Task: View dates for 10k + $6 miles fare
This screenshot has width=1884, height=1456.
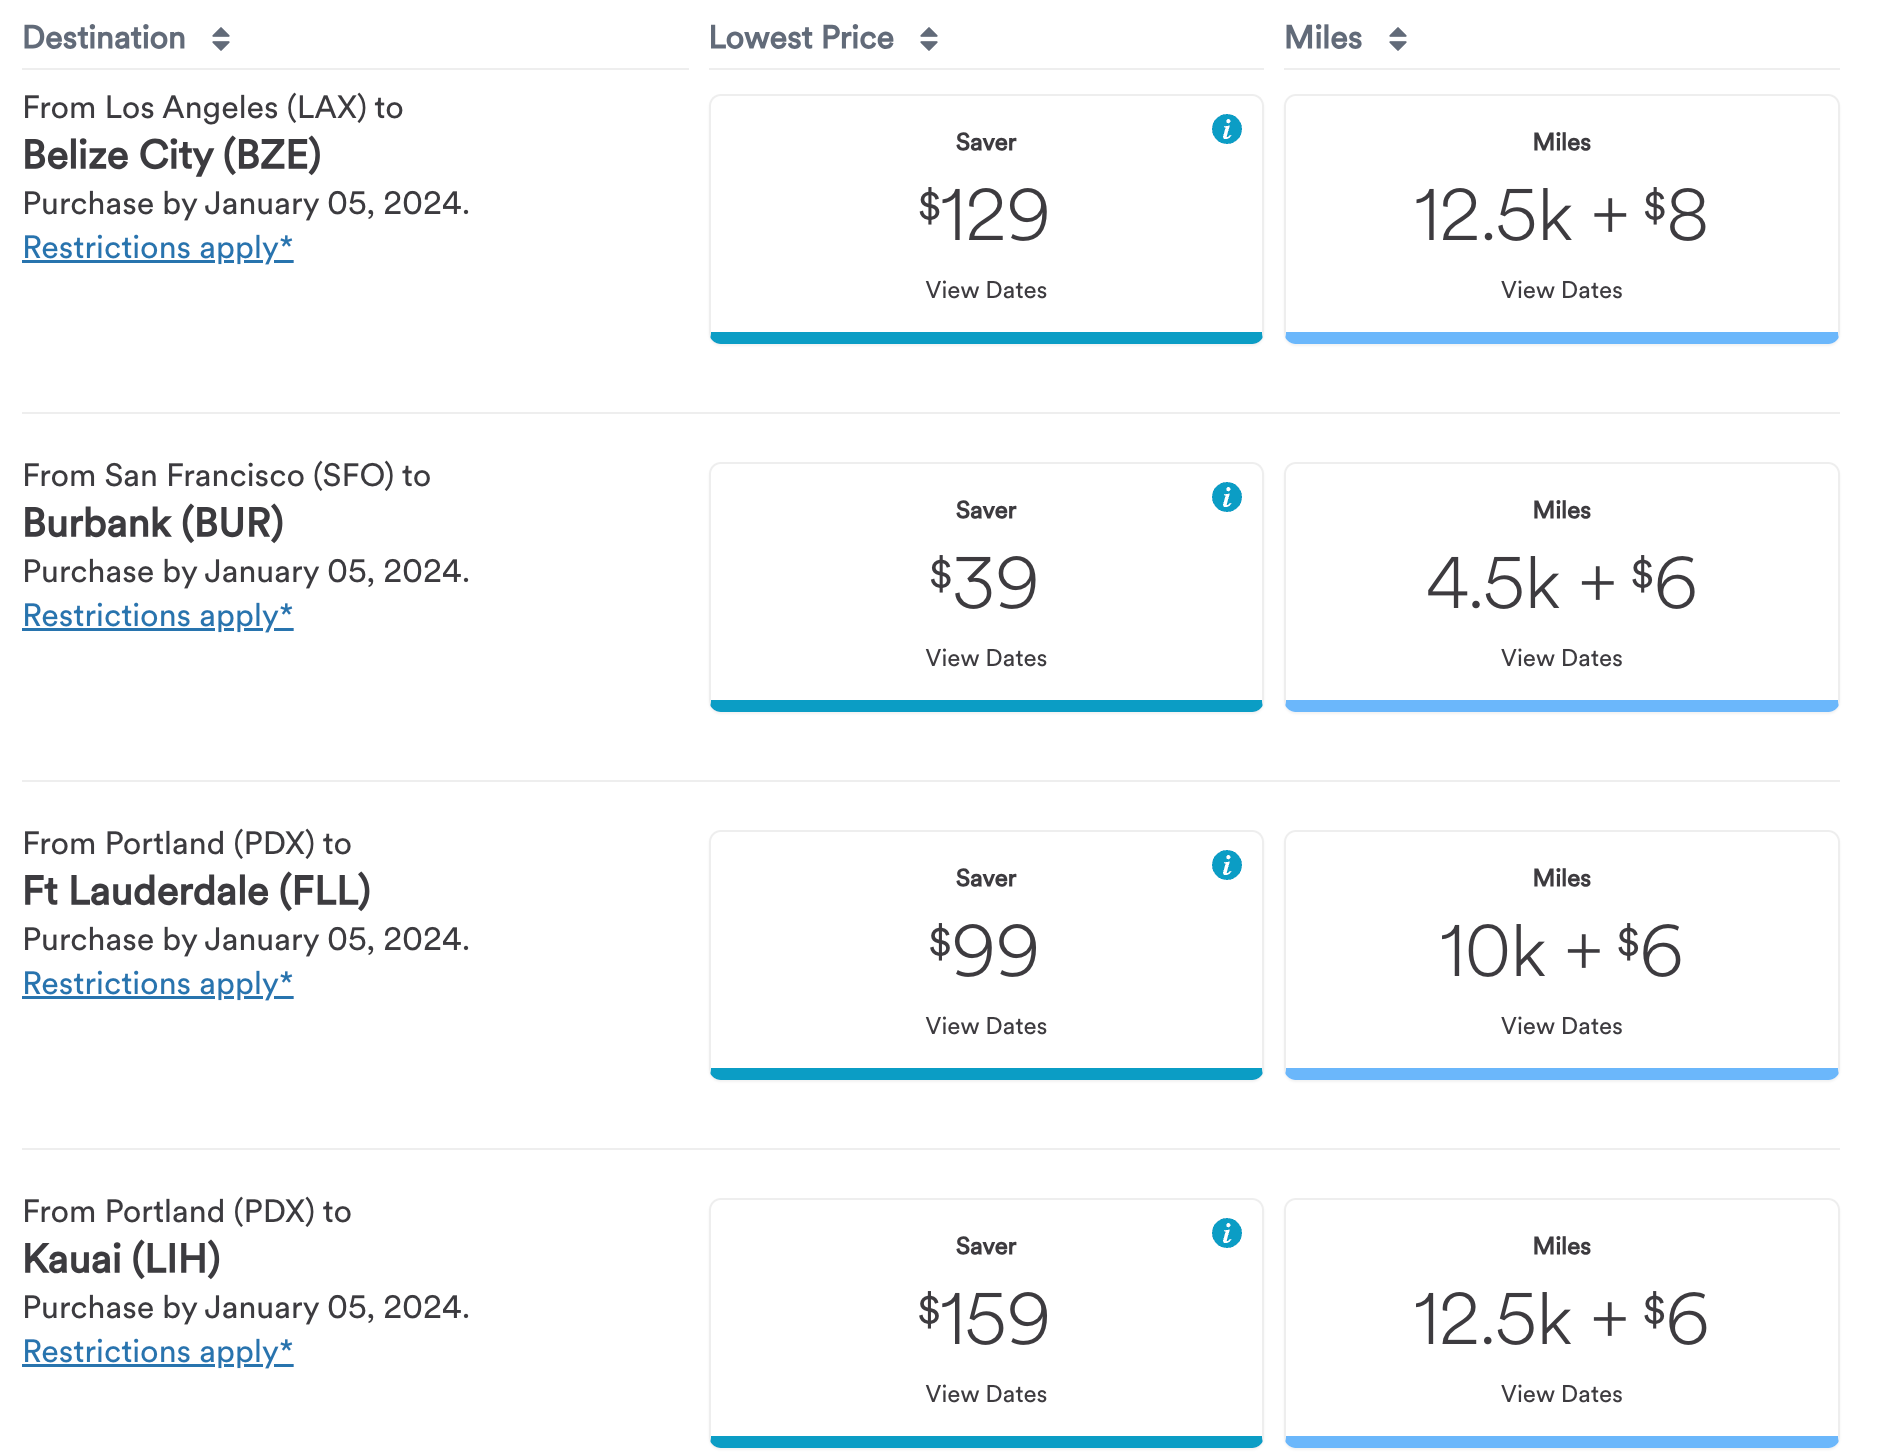Action: 1561,1026
